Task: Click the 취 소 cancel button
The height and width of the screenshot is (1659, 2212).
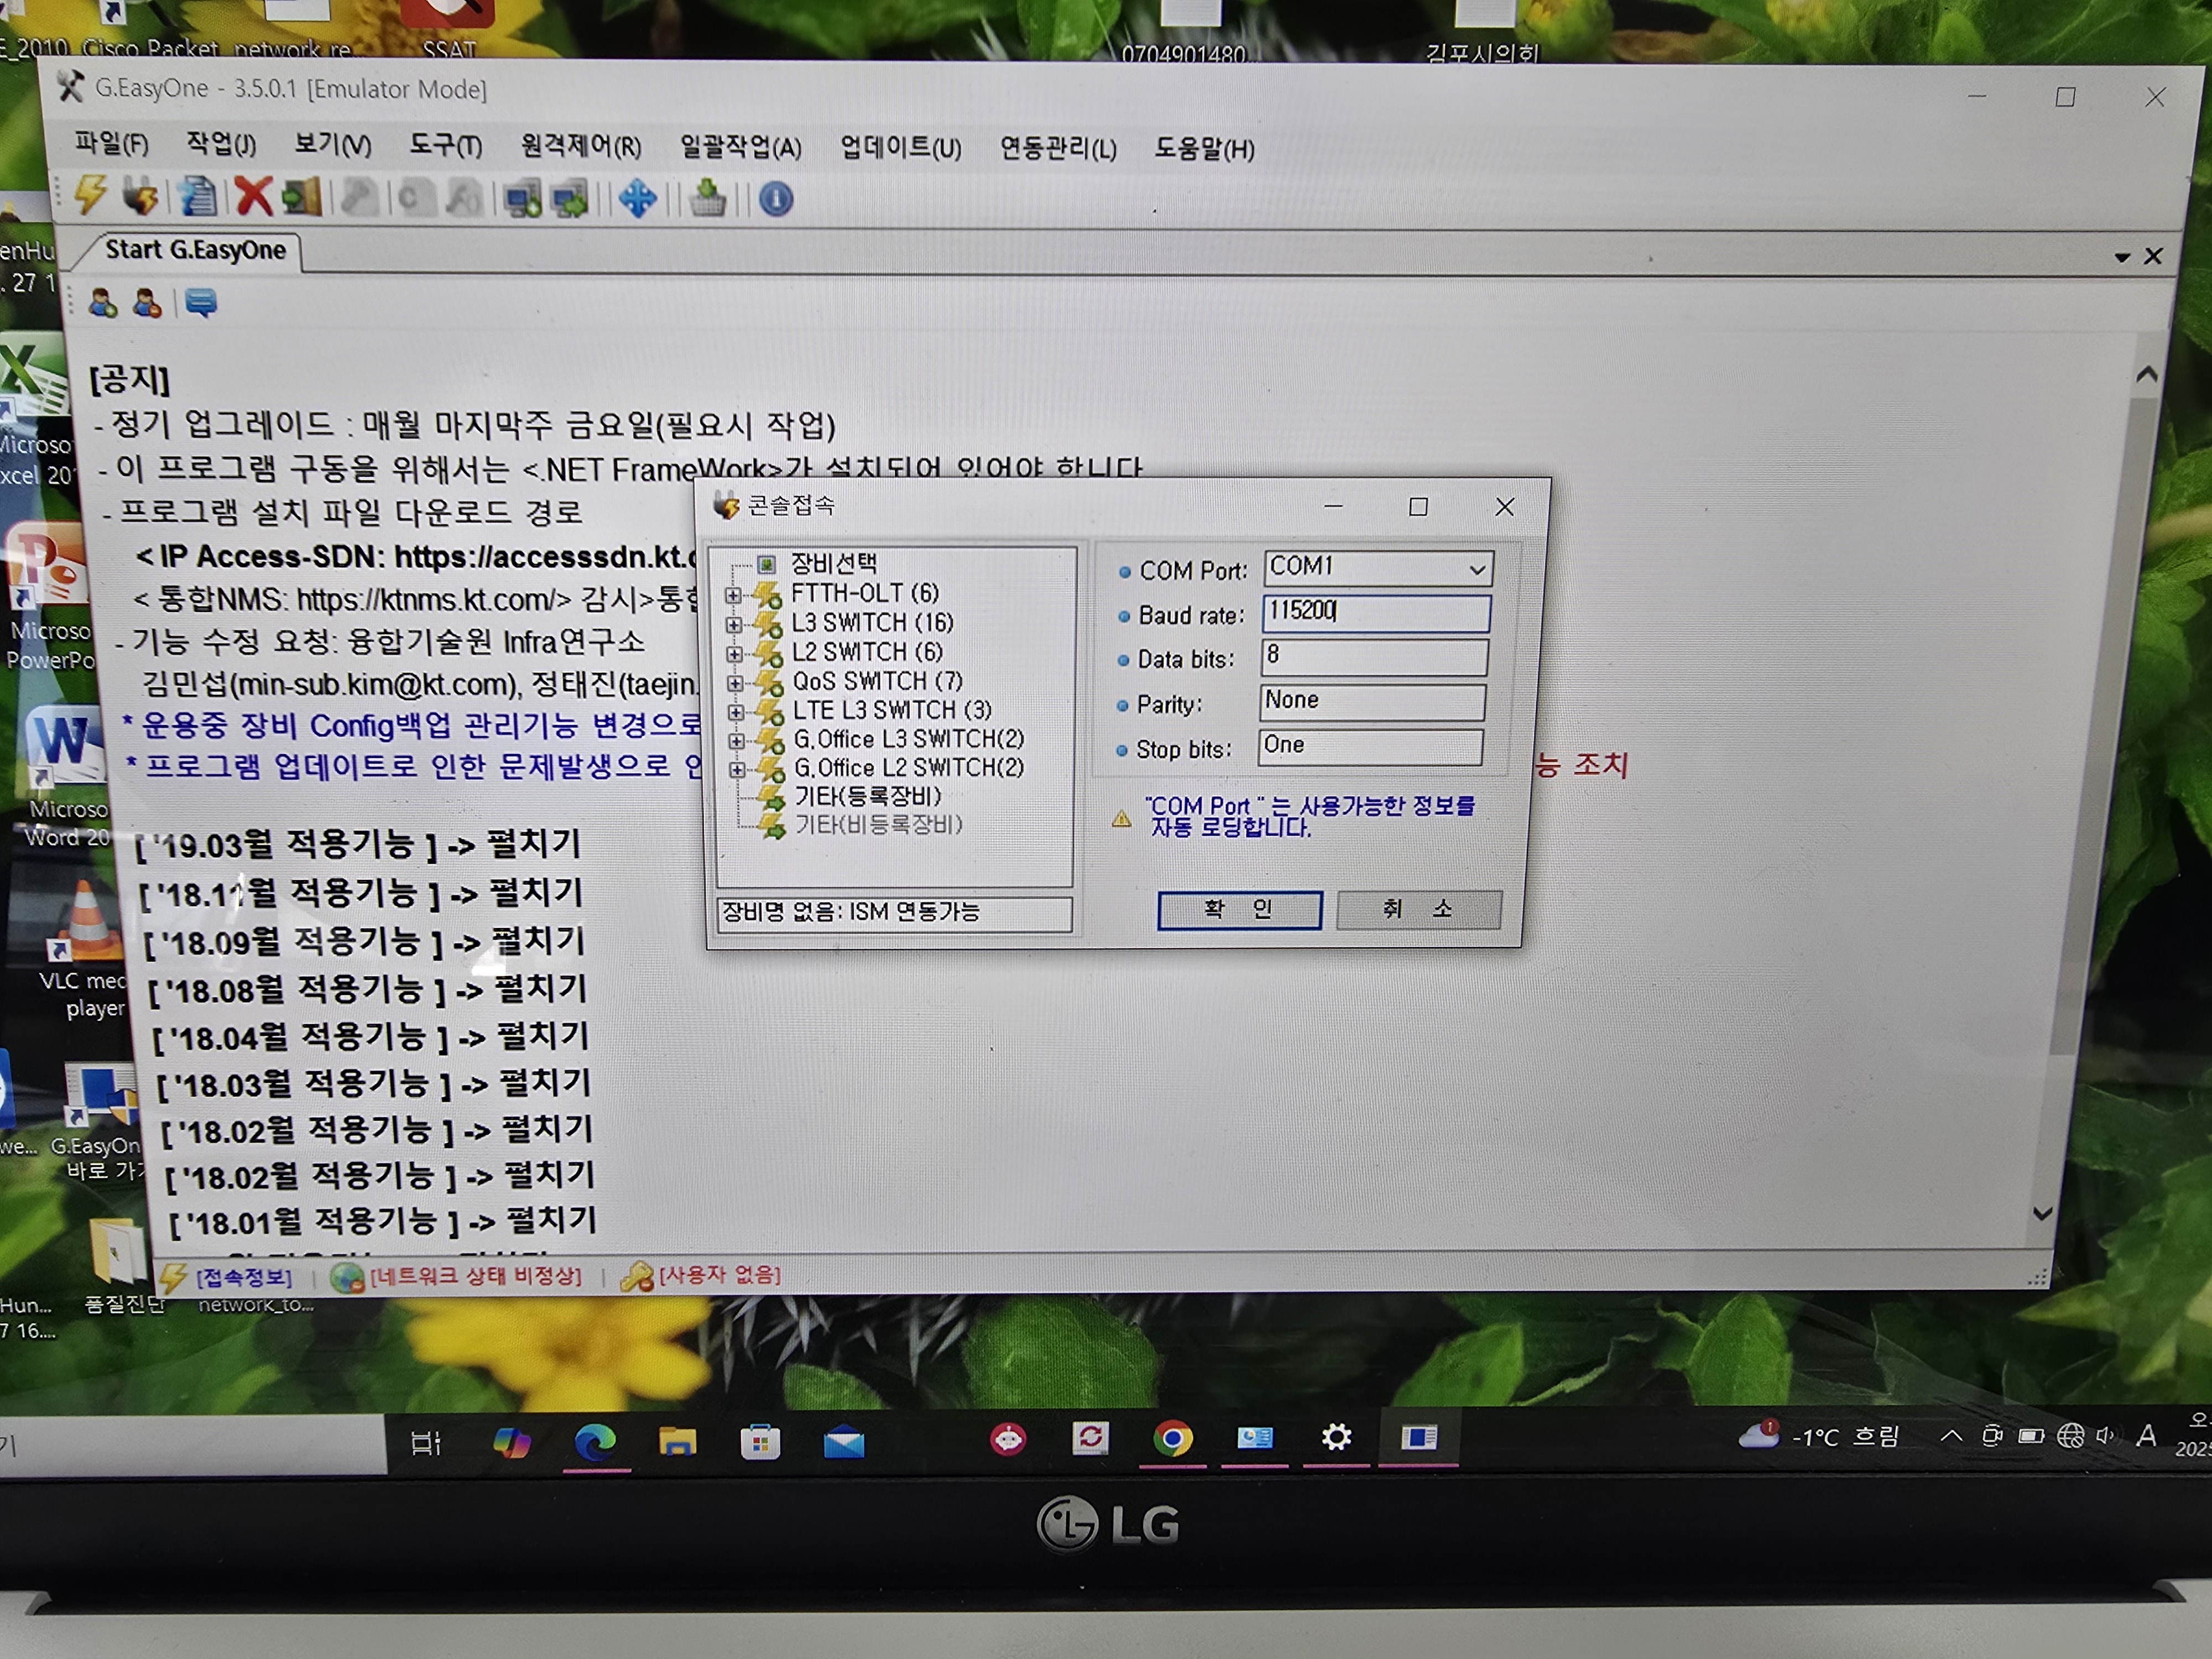Action: click(1418, 909)
